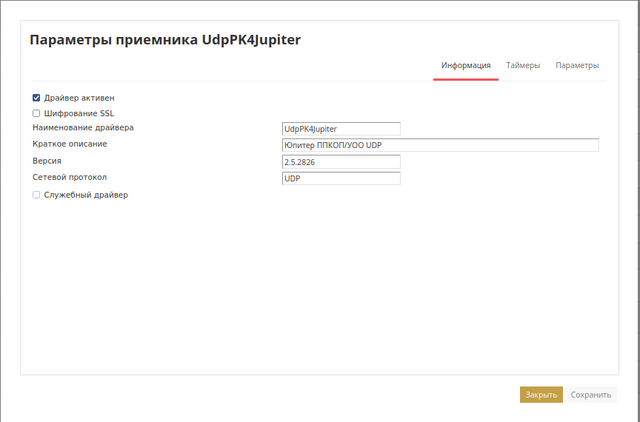
Task: Click the Параметры приемника UdpPK4Jupiter heading
Action: coord(165,40)
